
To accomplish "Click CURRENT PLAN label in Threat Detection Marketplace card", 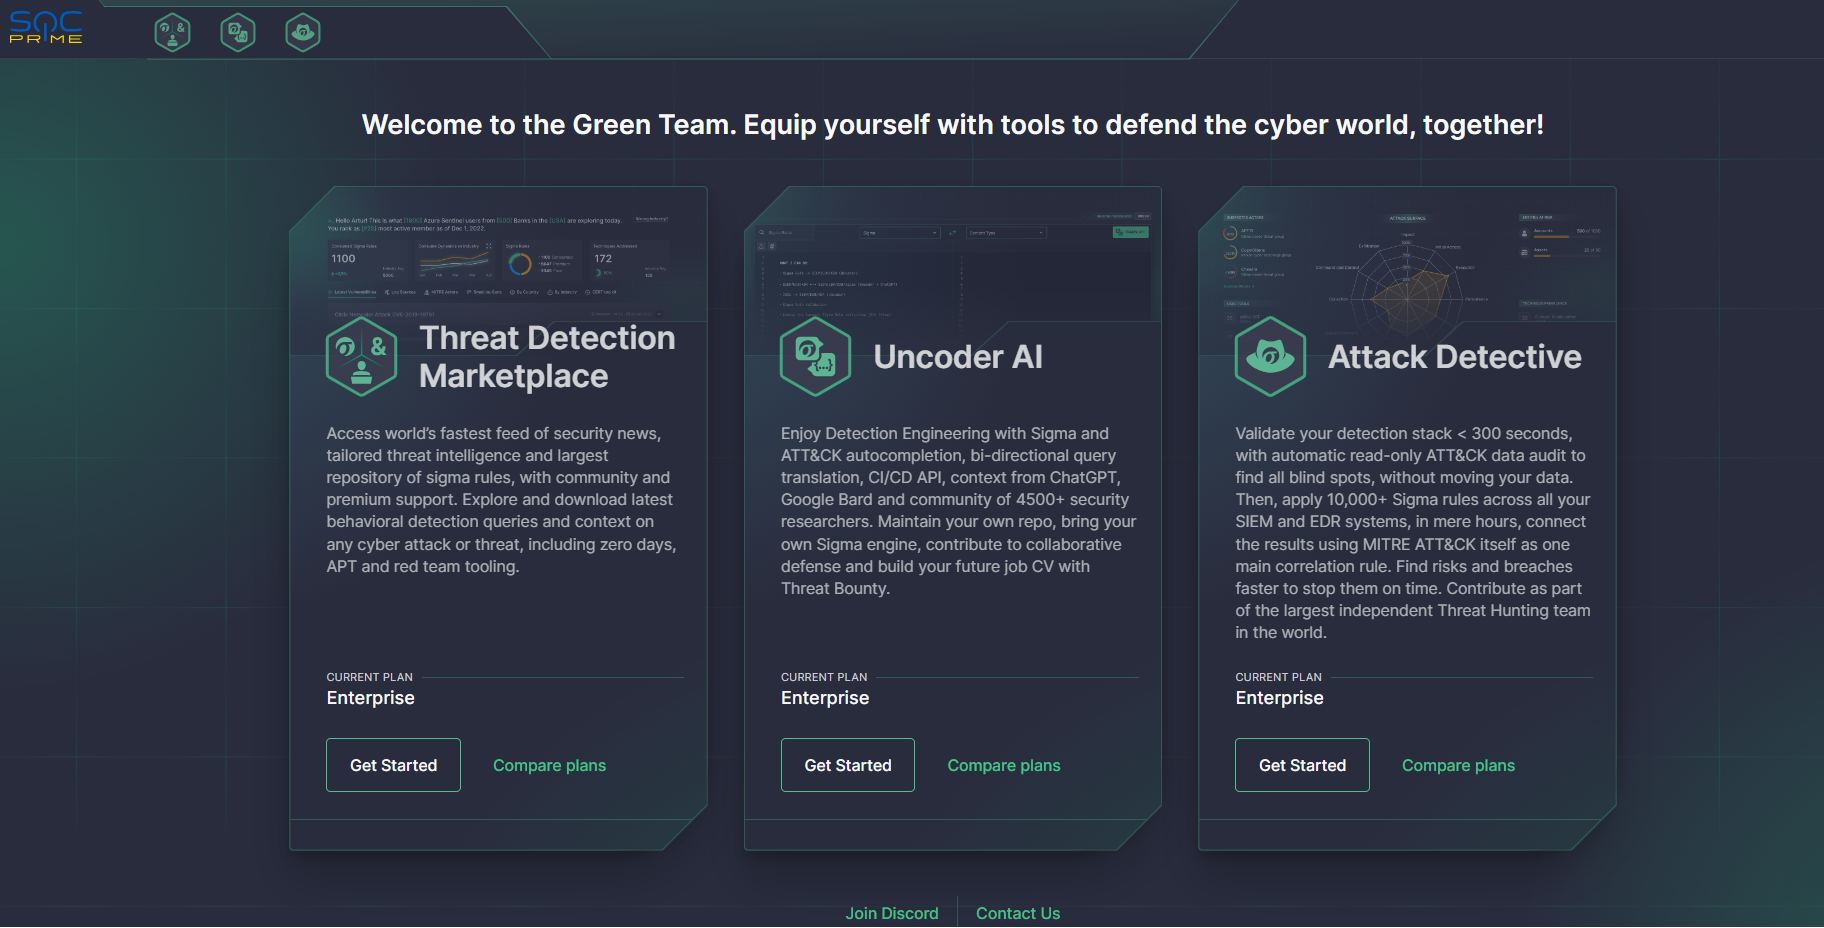I will (x=369, y=677).
